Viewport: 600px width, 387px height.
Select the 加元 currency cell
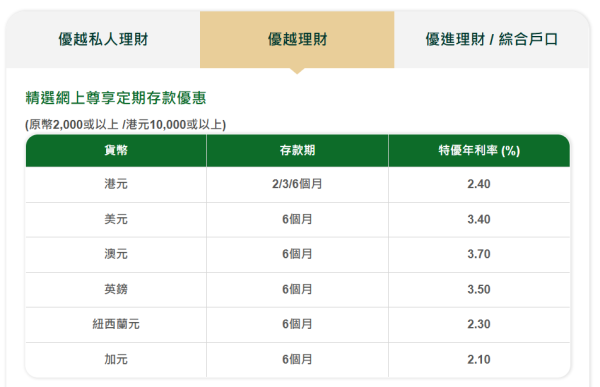[x=116, y=359]
